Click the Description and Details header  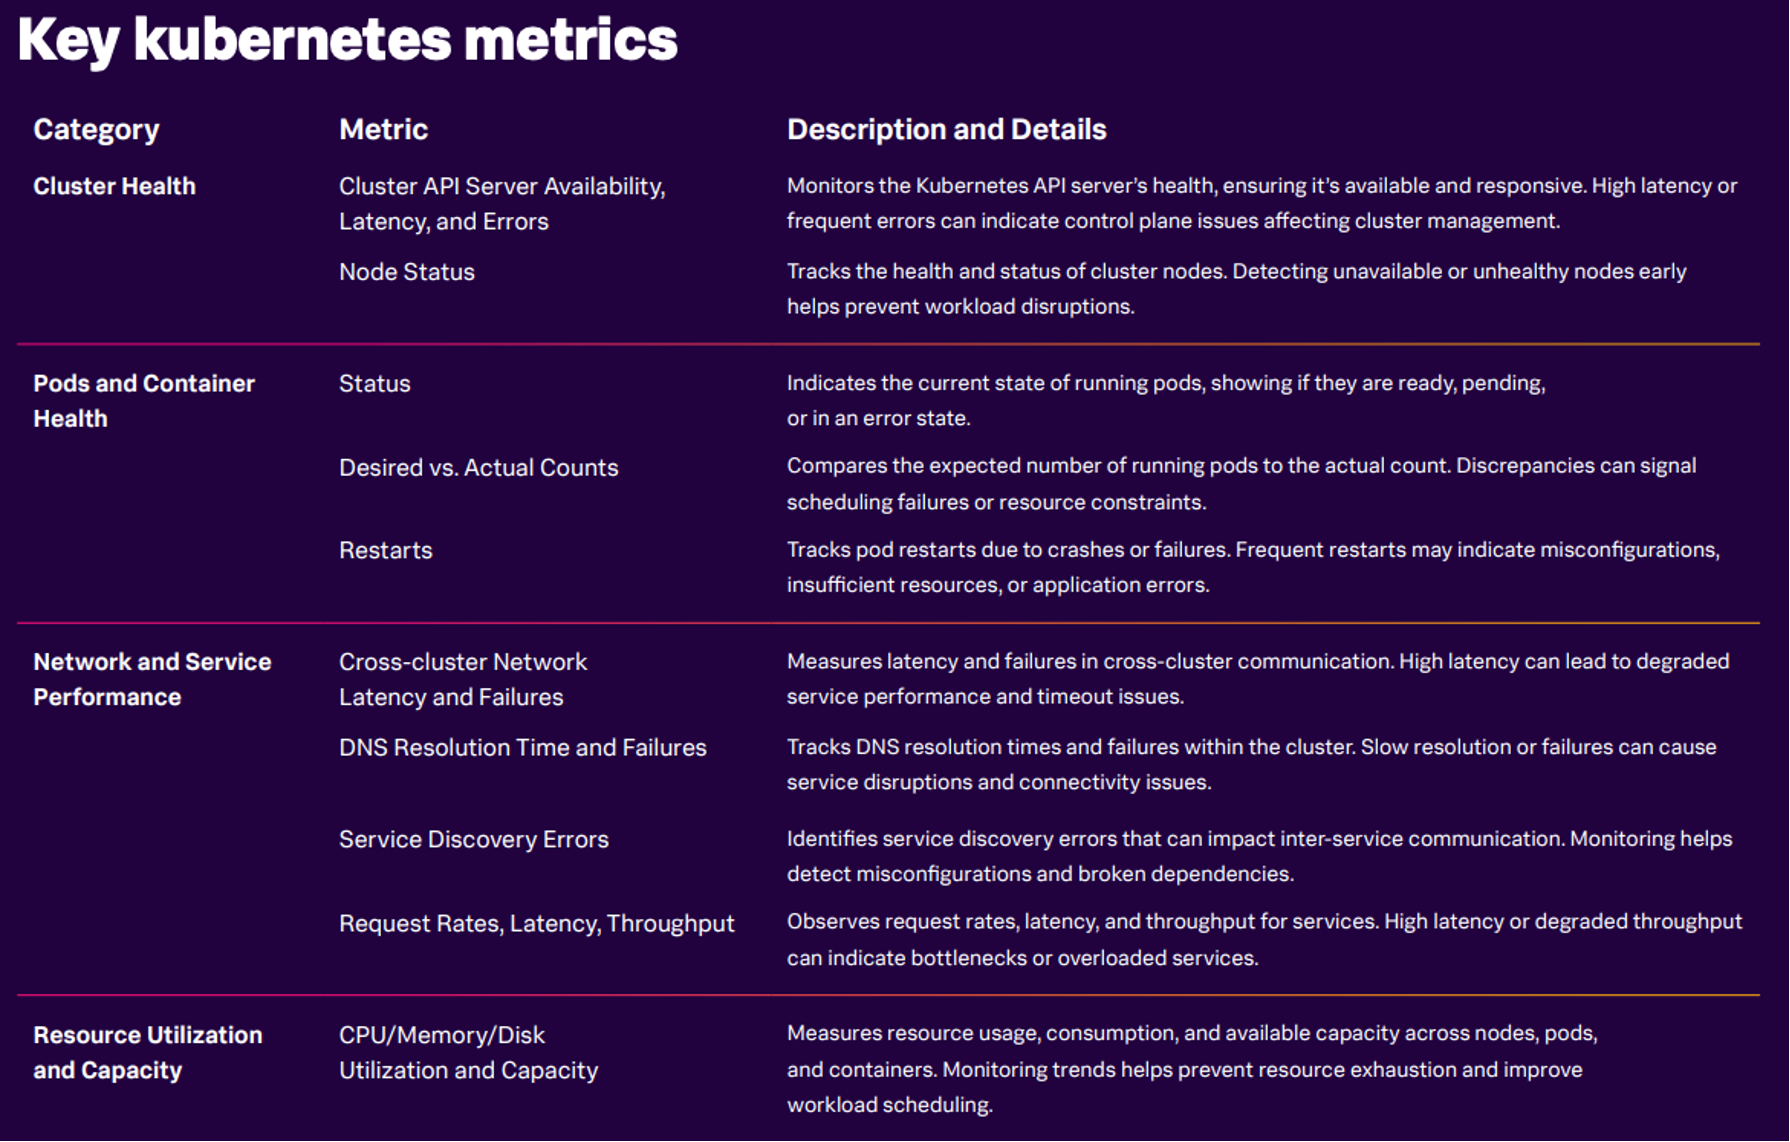coord(946,130)
